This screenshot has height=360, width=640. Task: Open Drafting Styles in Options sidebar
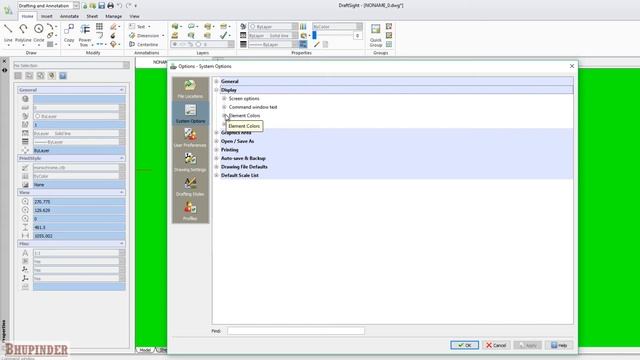point(190,187)
